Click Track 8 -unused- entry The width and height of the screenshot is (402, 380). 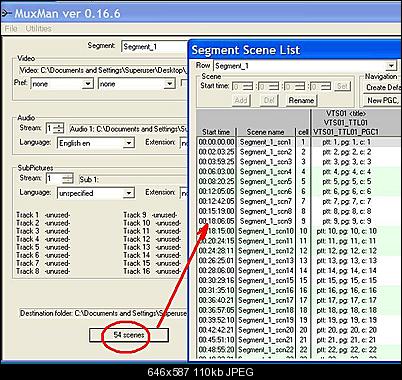(43, 271)
